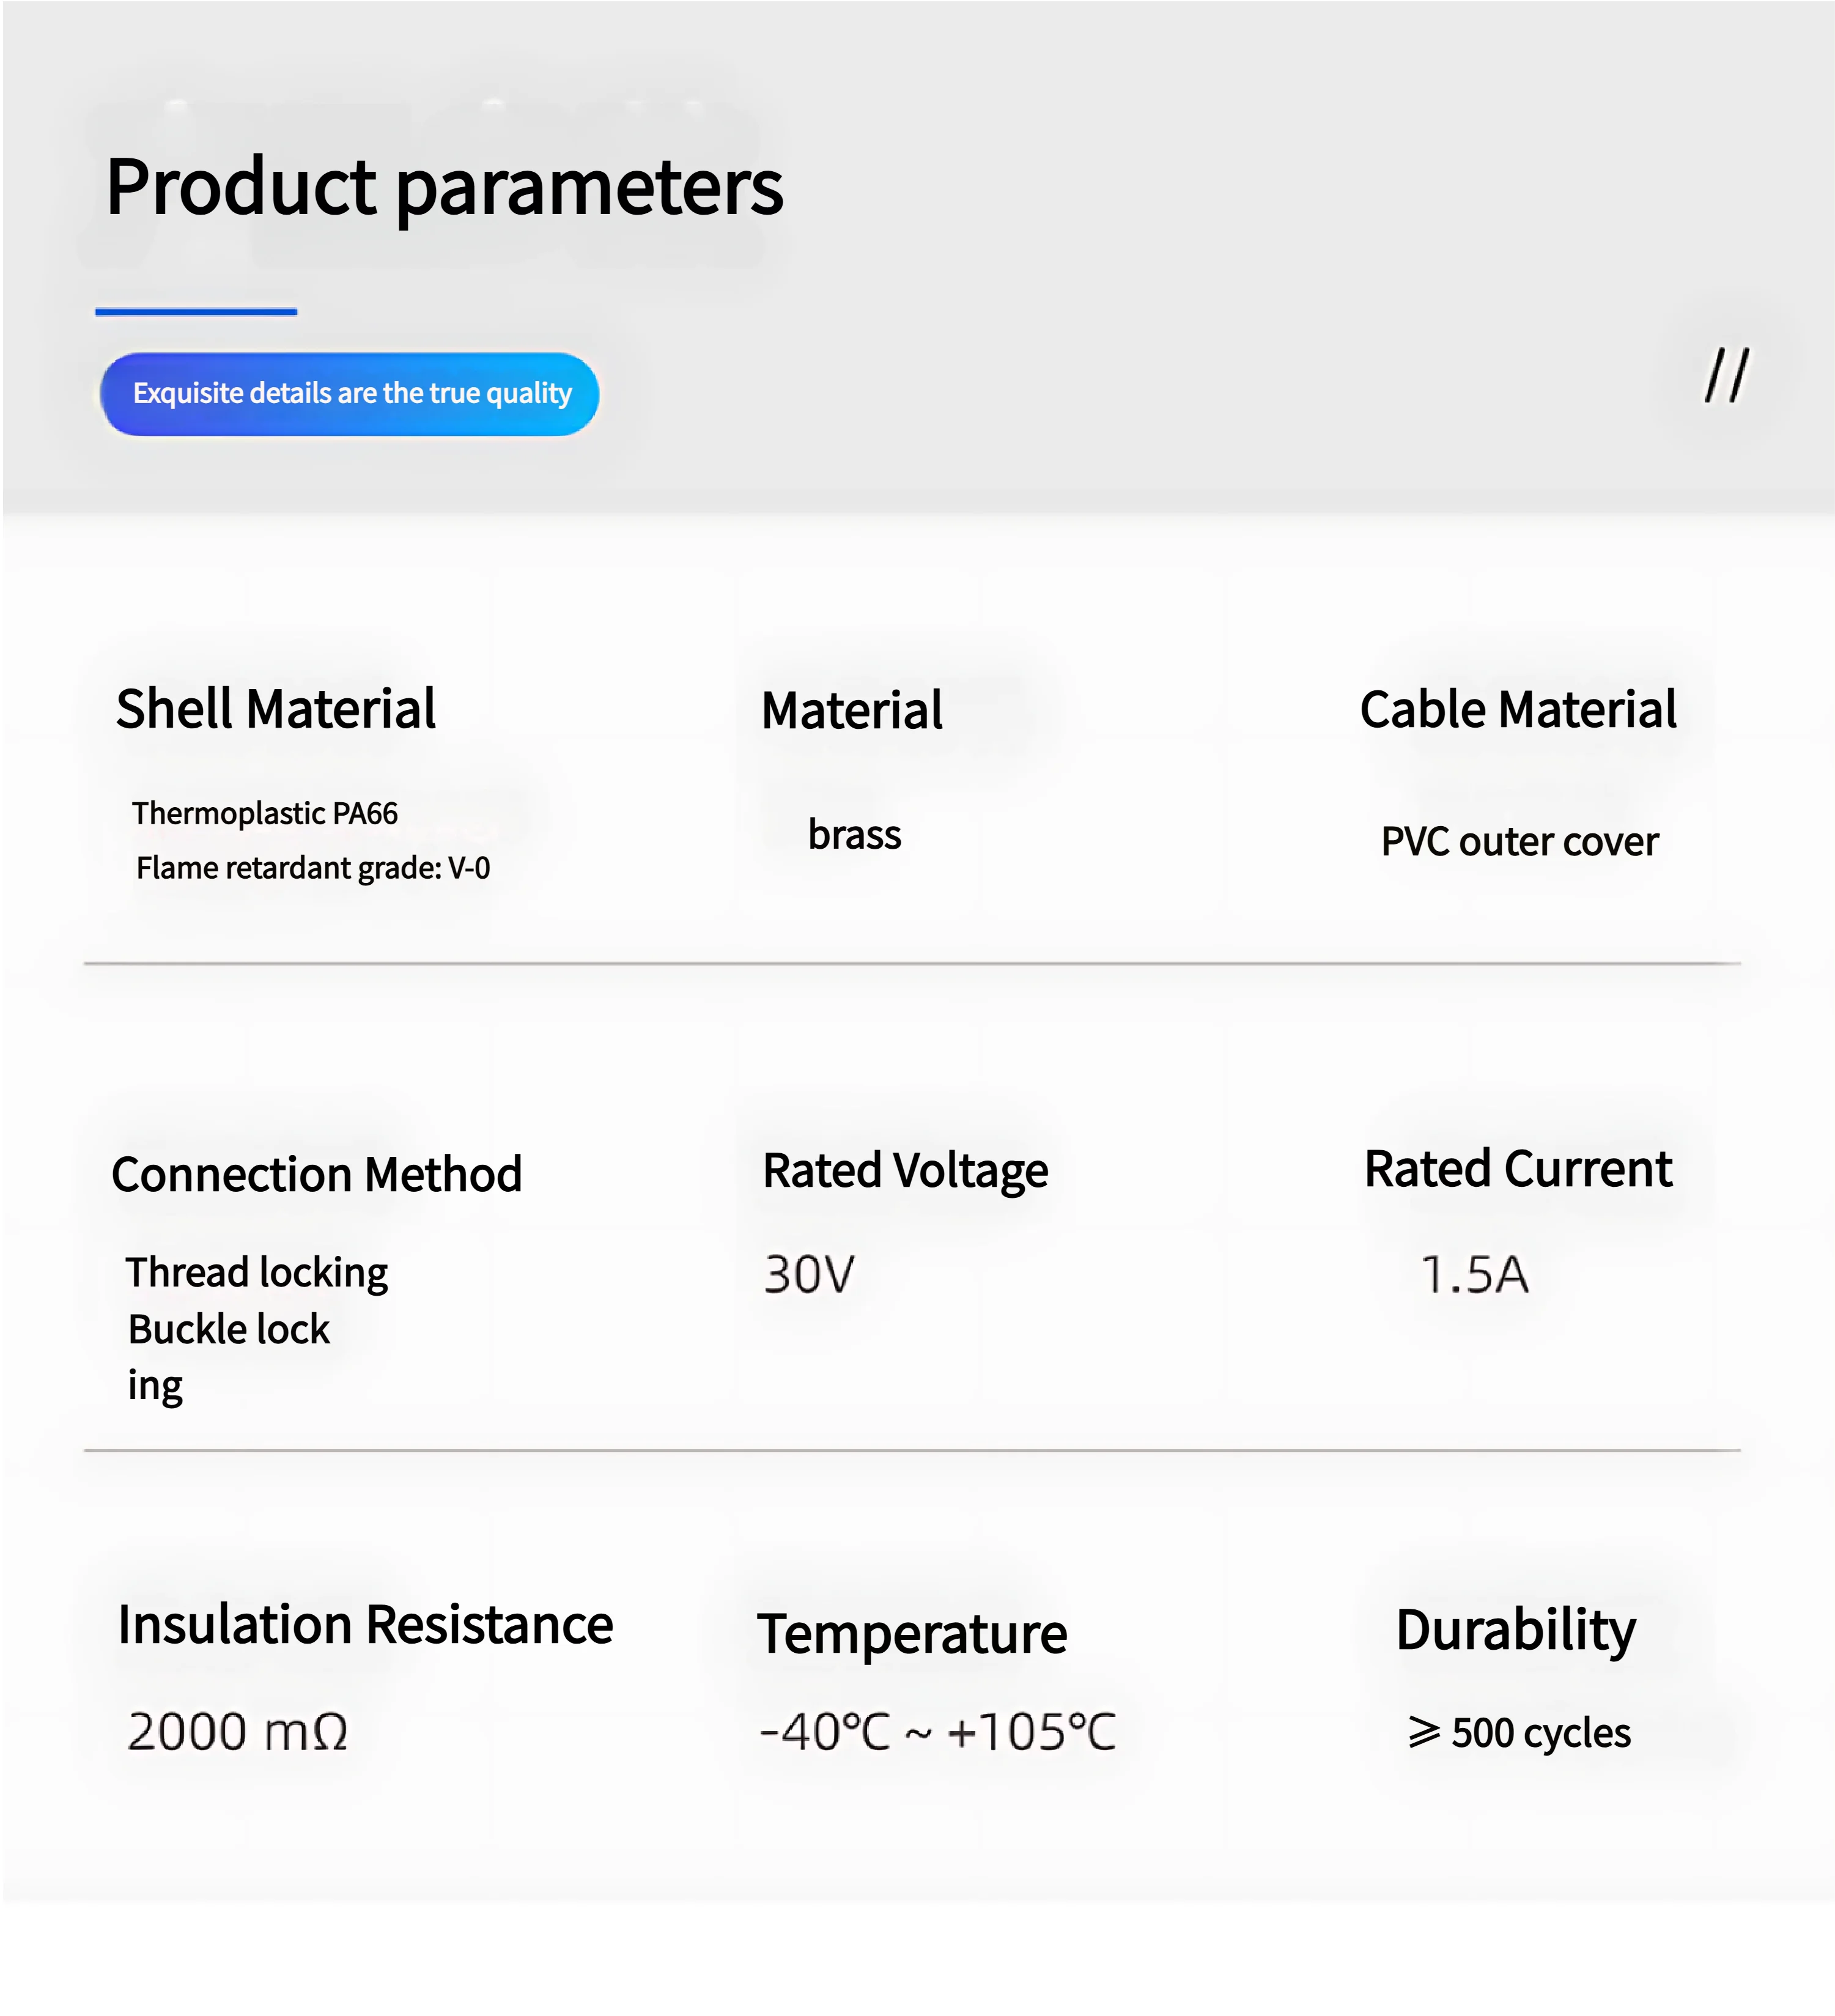The height and width of the screenshot is (2016, 1835).
Task: Select the "Durability" heading
Action: pyautogui.click(x=1516, y=1630)
